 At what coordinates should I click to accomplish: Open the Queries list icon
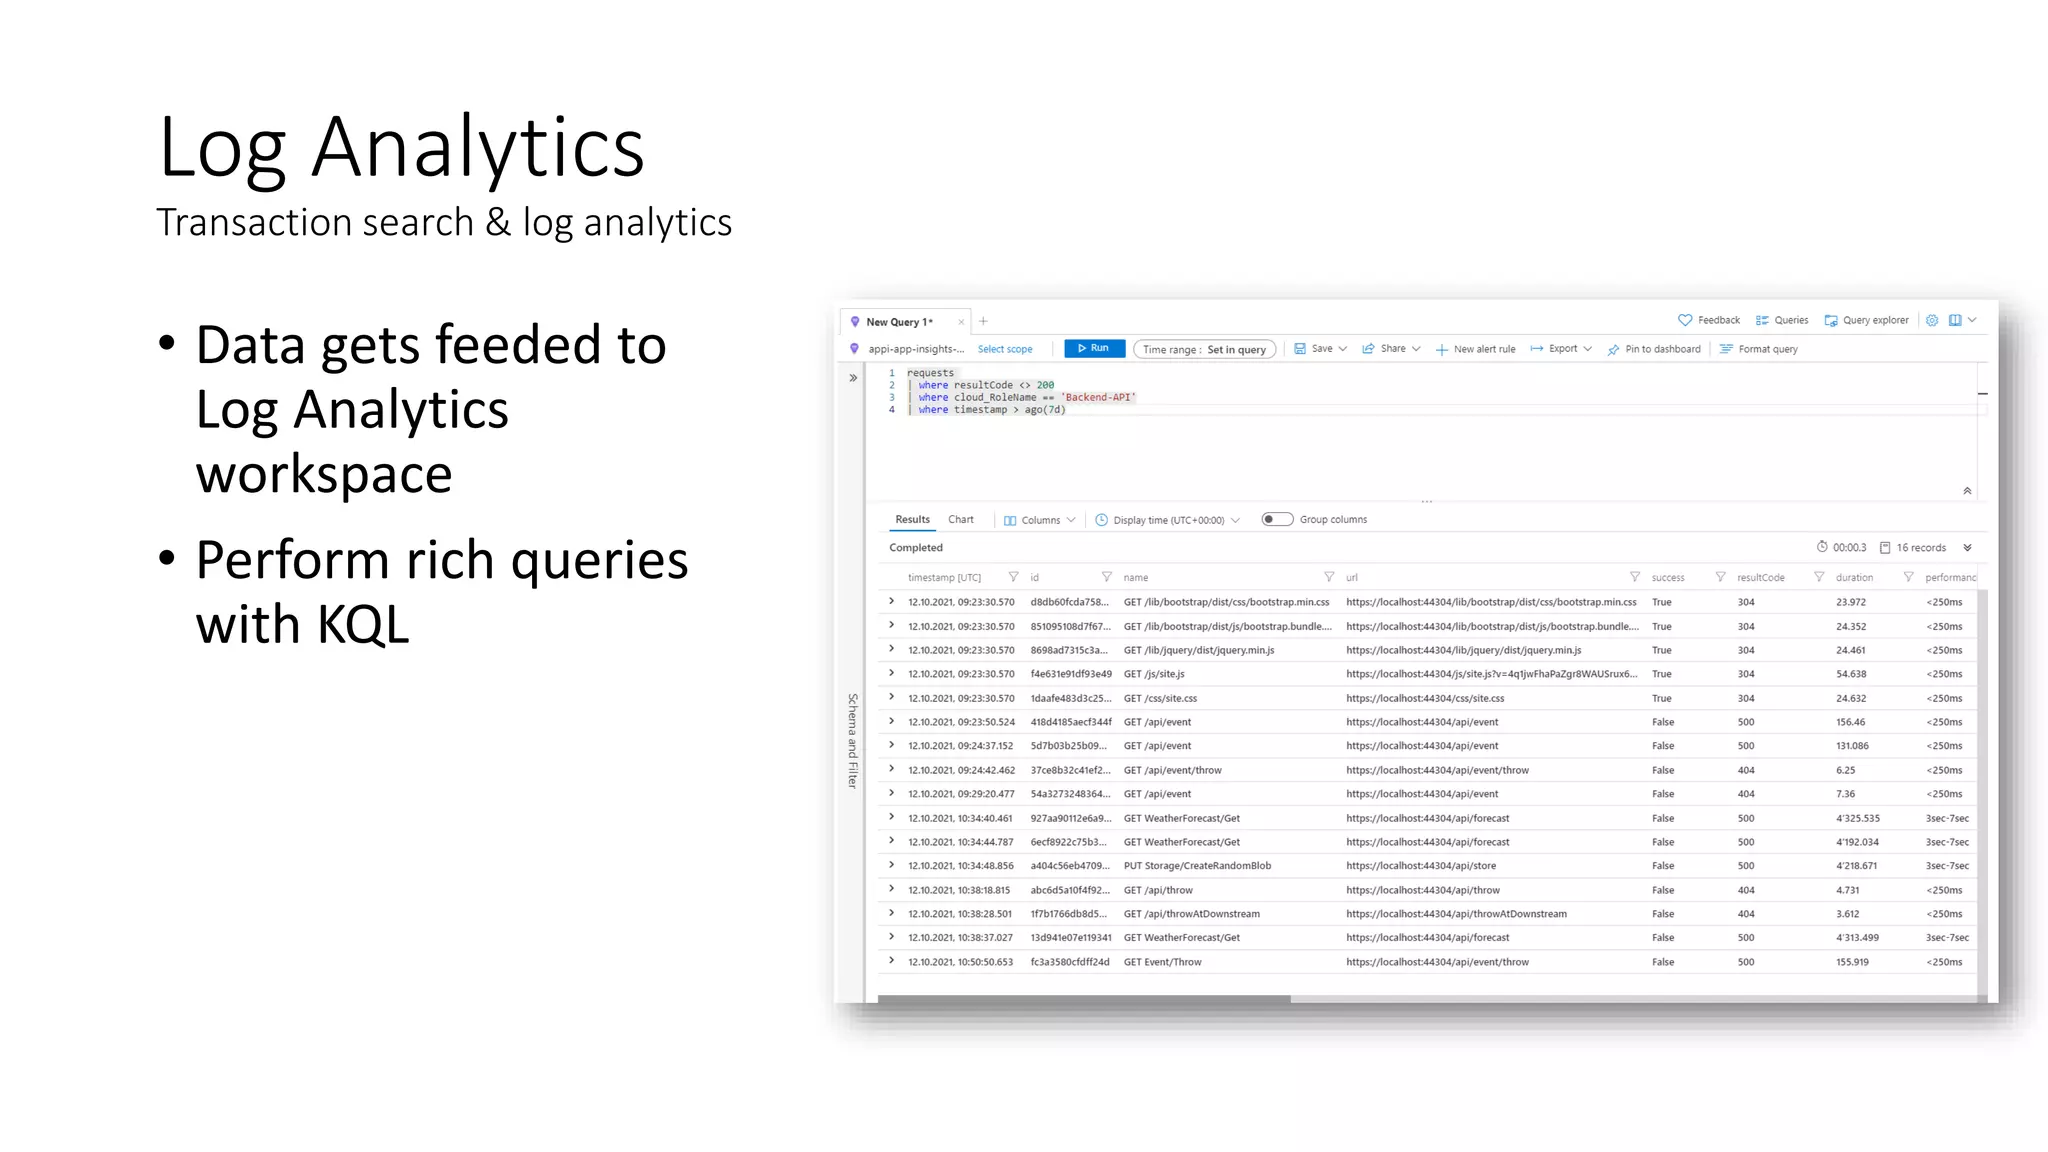click(1762, 321)
